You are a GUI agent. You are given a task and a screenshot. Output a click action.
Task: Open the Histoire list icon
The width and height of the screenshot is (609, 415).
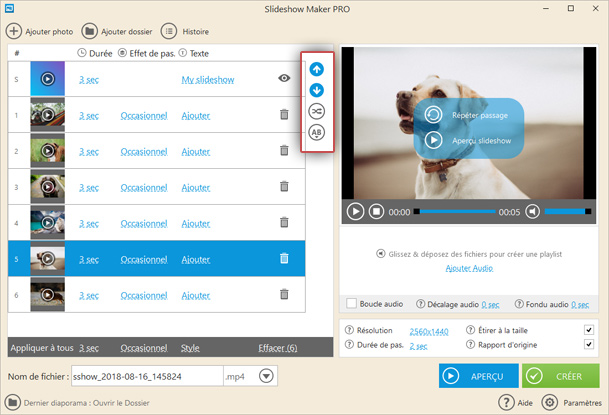[169, 31]
